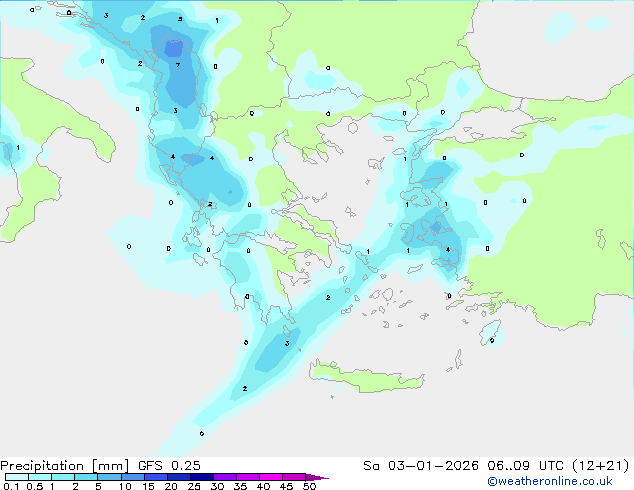Click the "50" legend tick label
This screenshot has height=490, width=634.
coord(310,486)
